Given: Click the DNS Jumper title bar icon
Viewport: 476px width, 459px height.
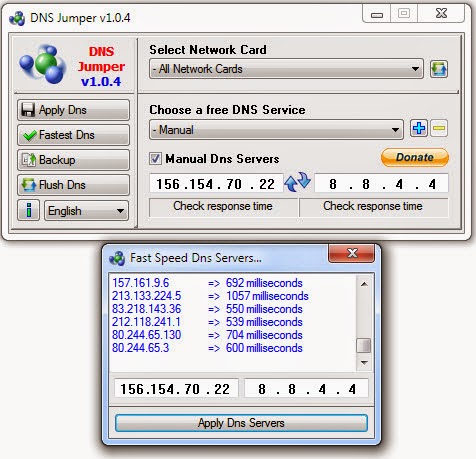Looking at the screenshot, I should coord(17,18).
